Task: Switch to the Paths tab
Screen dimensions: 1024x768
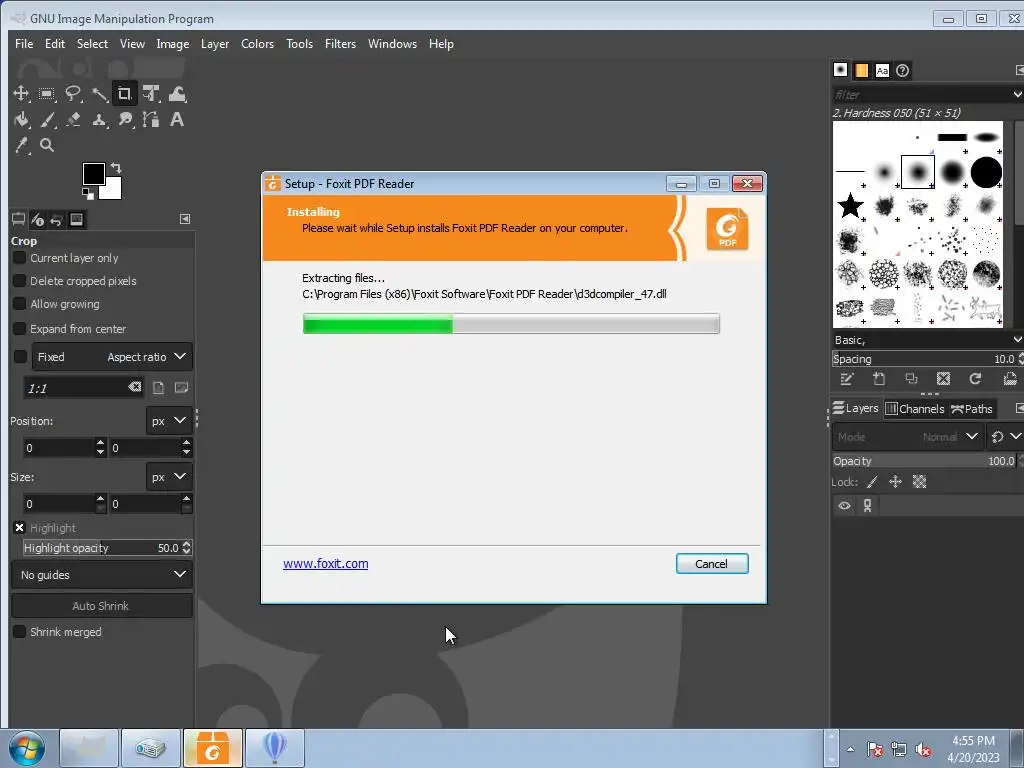Action: pyautogui.click(x=972, y=409)
